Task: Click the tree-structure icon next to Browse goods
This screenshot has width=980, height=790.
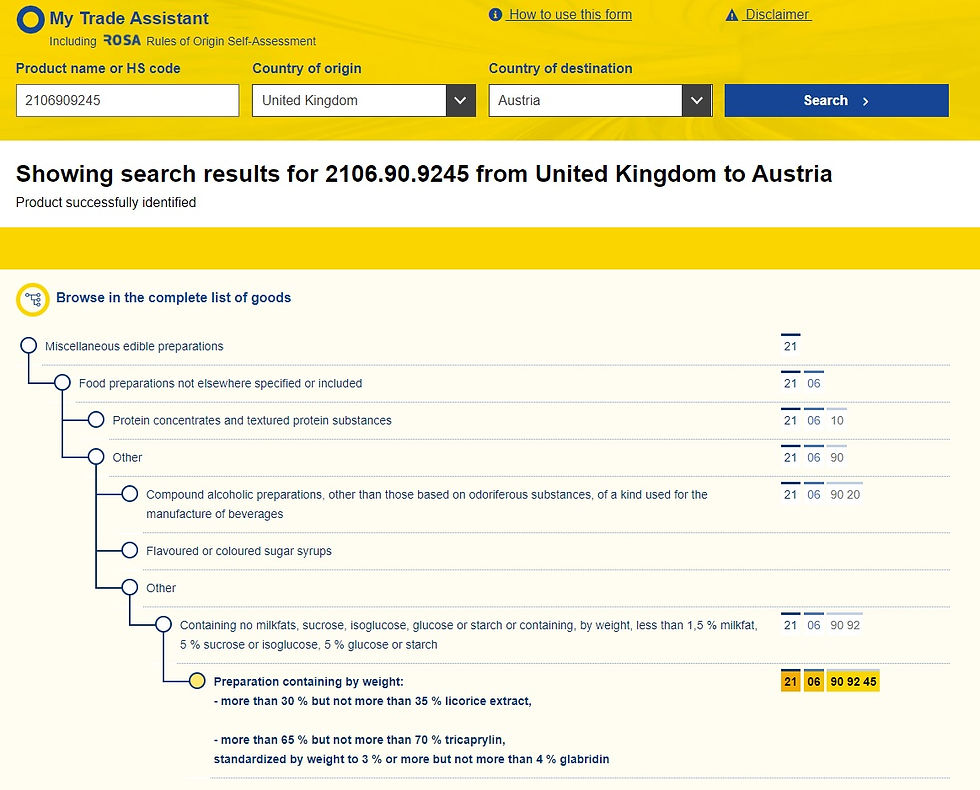Action: point(32,299)
